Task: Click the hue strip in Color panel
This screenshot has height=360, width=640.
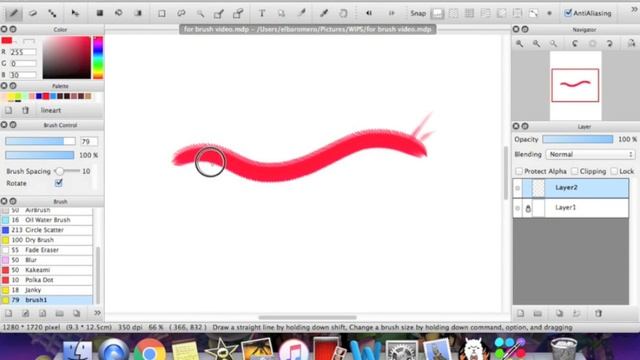Action: (x=98, y=58)
